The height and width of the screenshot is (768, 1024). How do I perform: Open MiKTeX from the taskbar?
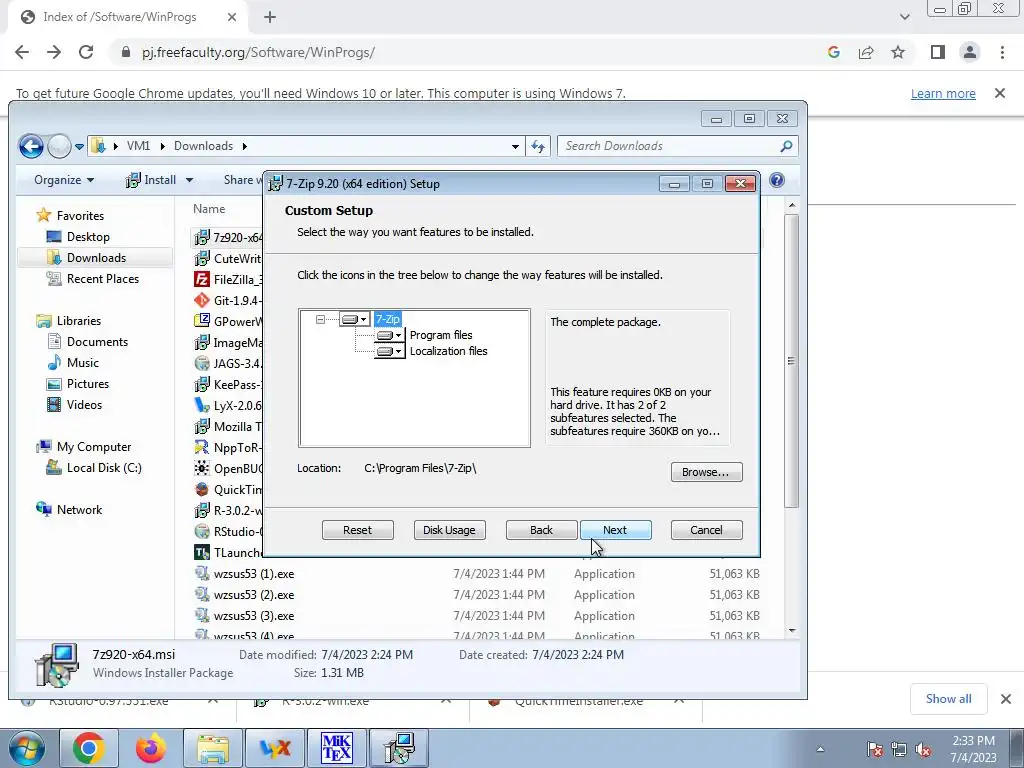pos(336,748)
